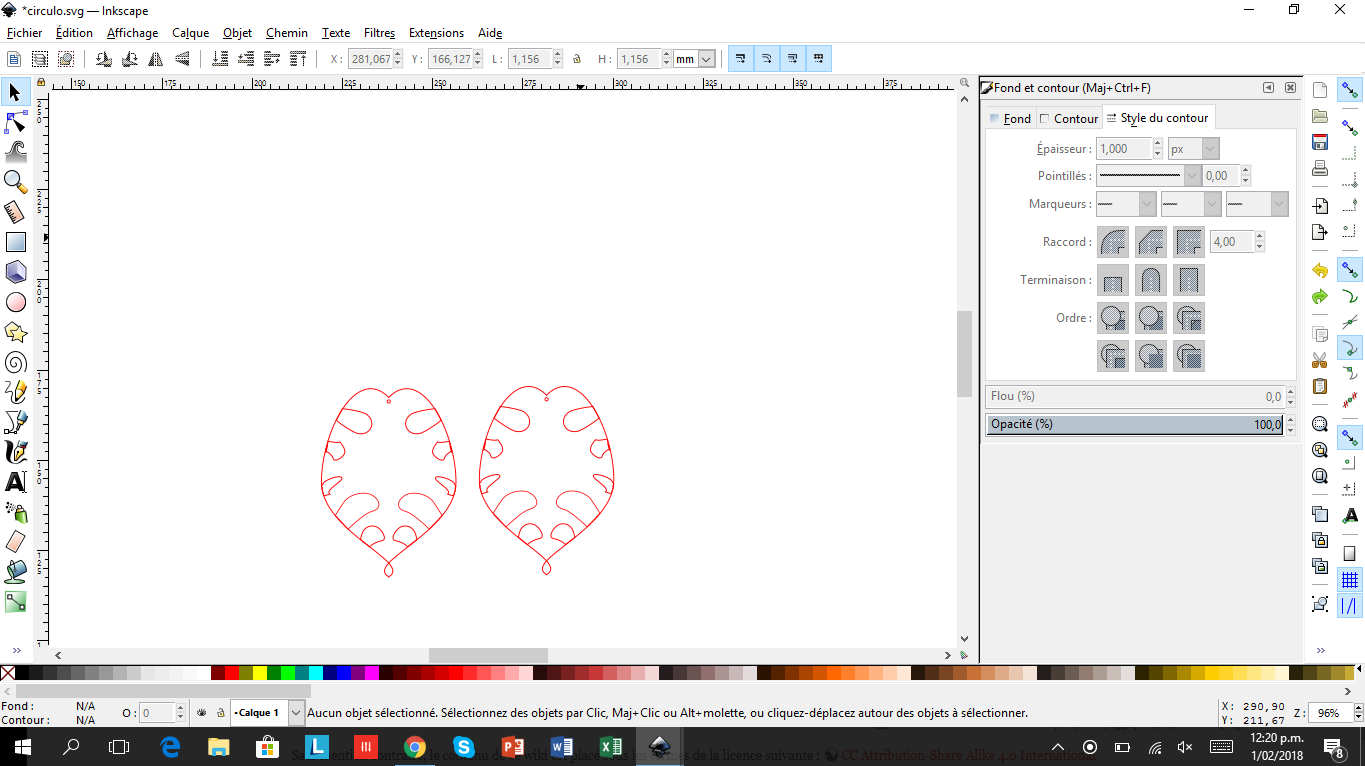Expand the Pointillés dash pattern dropdown

[x=1191, y=176]
